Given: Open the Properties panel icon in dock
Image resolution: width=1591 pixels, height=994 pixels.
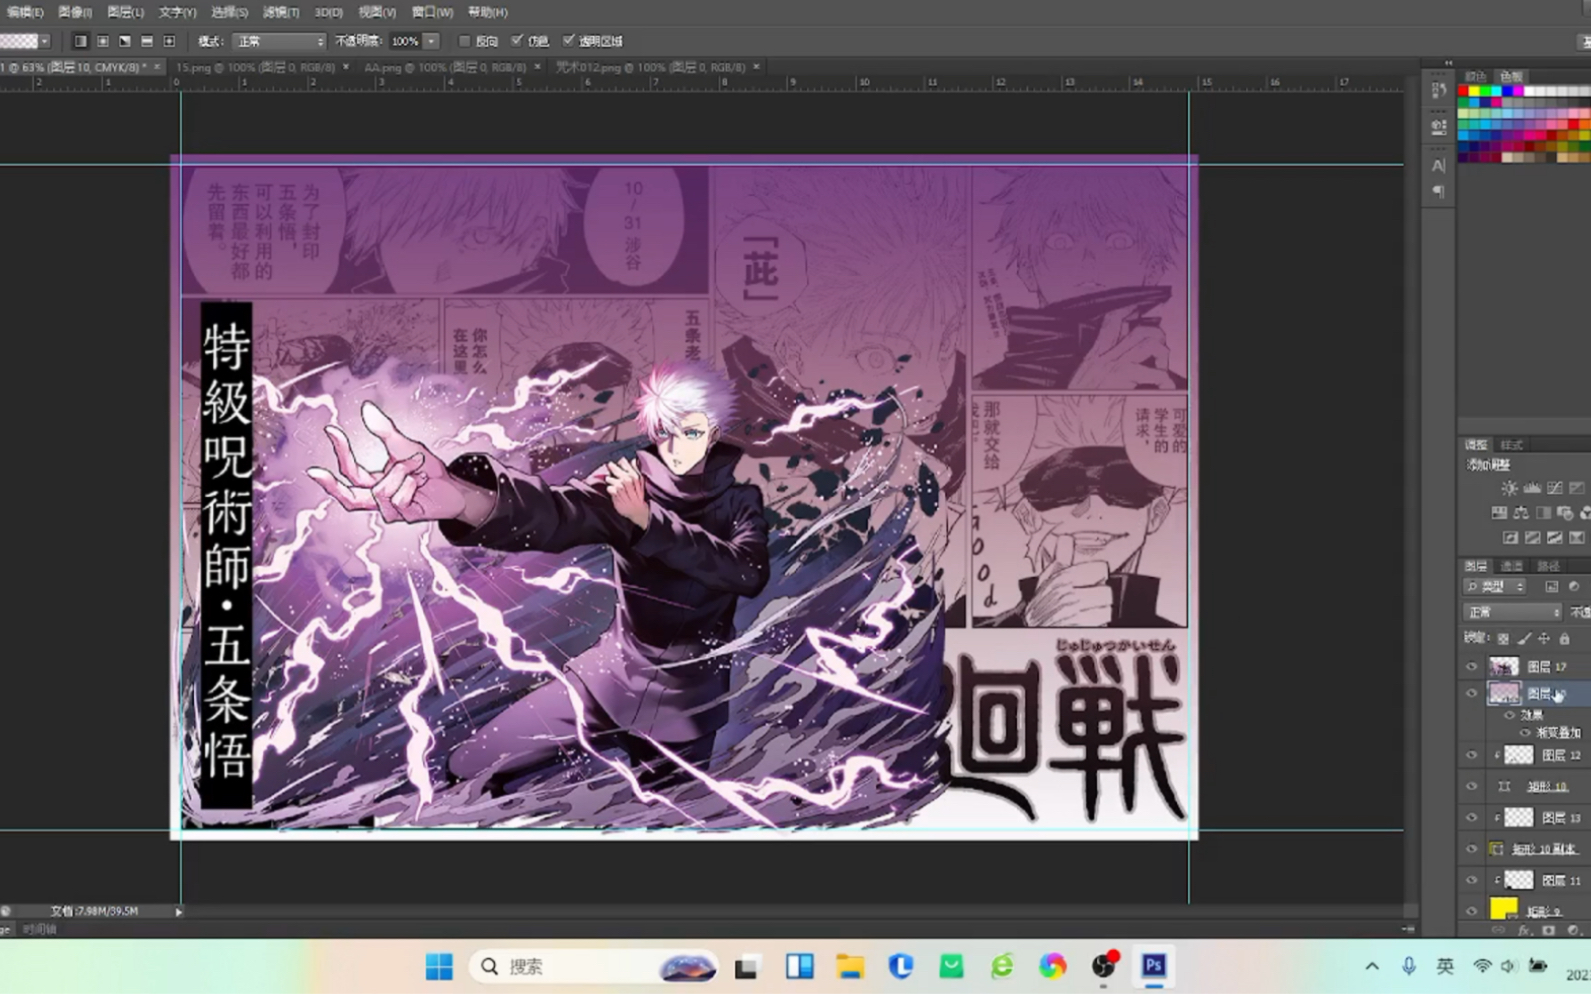Looking at the screenshot, I should tap(1439, 127).
